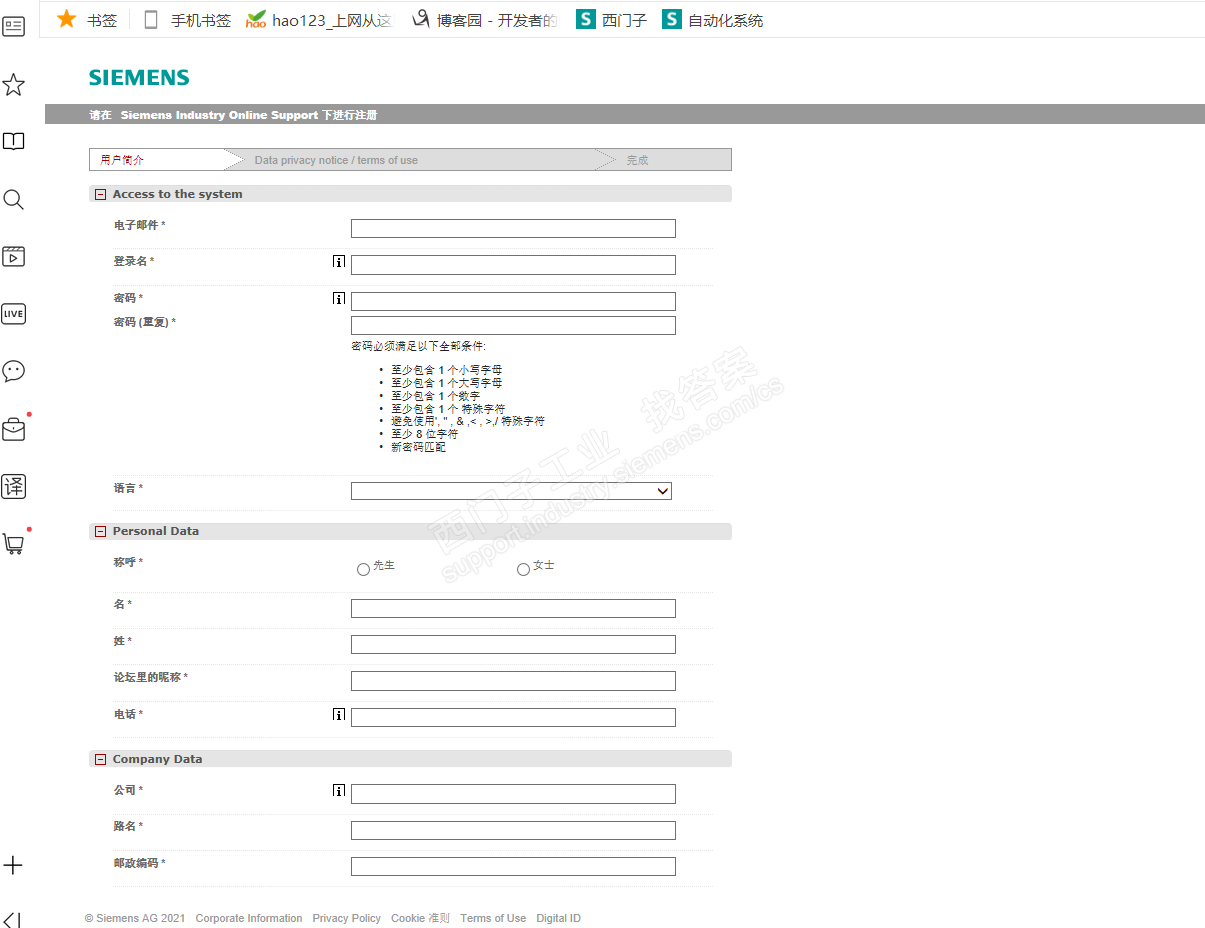The image size is (1205, 928).
Task: Open the shopping cart sidebar icon
Action: (x=13, y=544)
